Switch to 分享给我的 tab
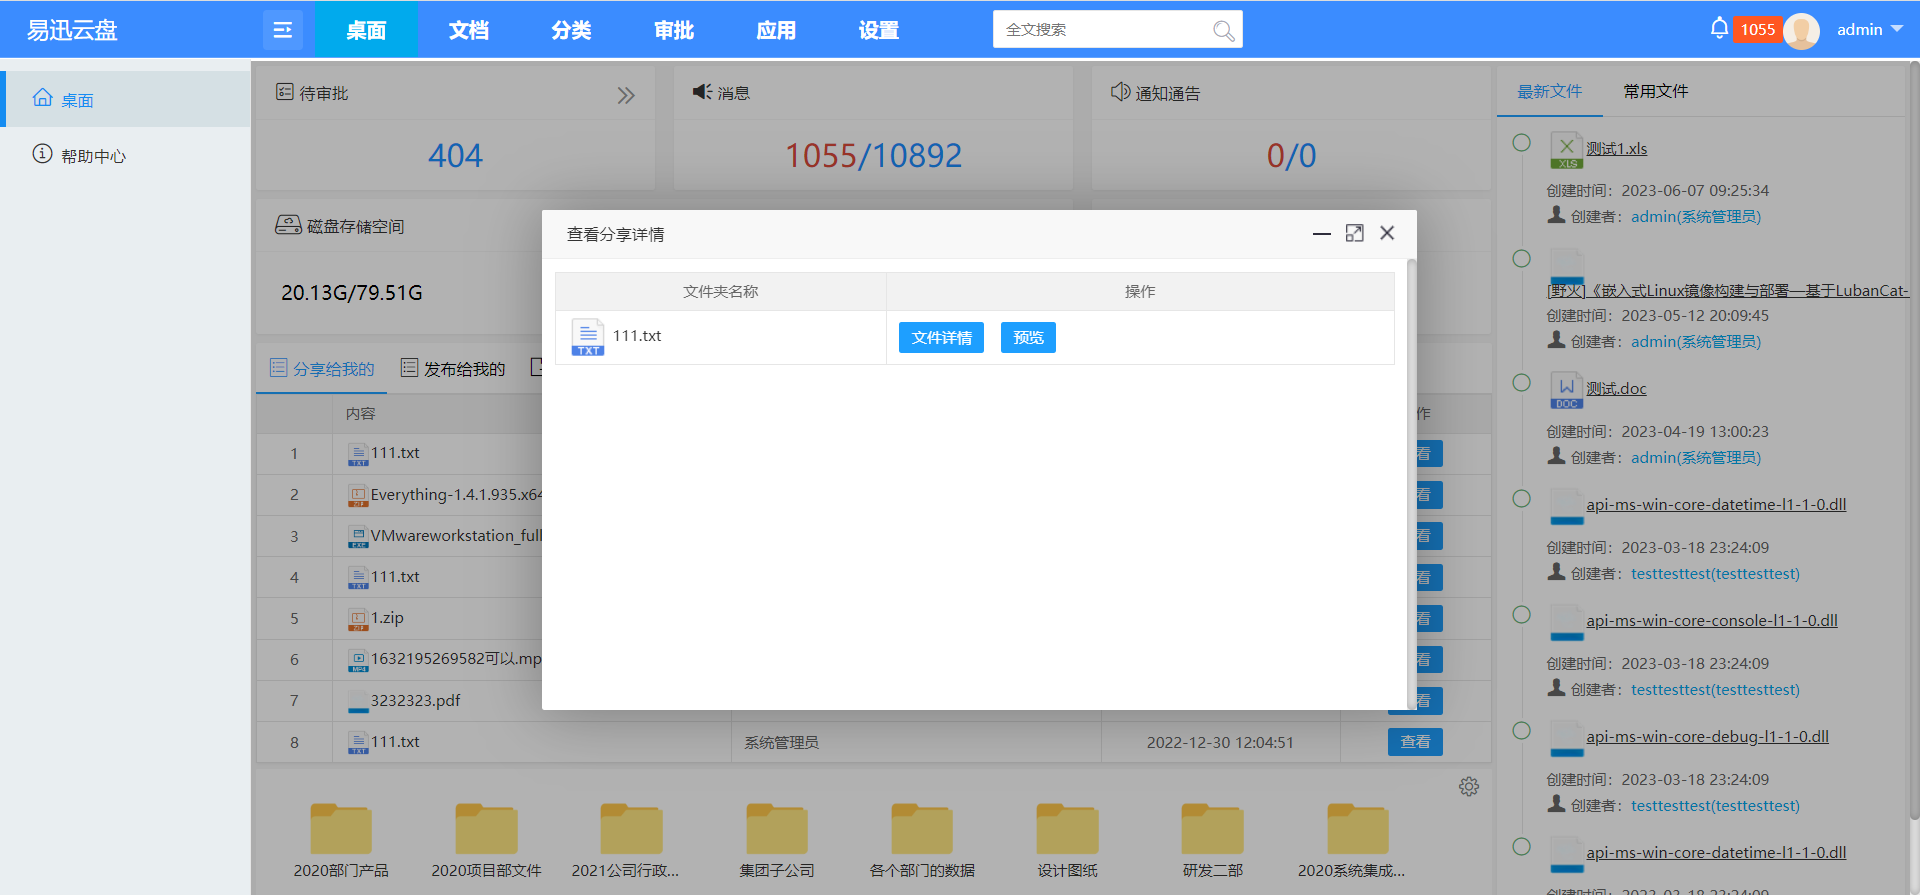 point(322,369)
